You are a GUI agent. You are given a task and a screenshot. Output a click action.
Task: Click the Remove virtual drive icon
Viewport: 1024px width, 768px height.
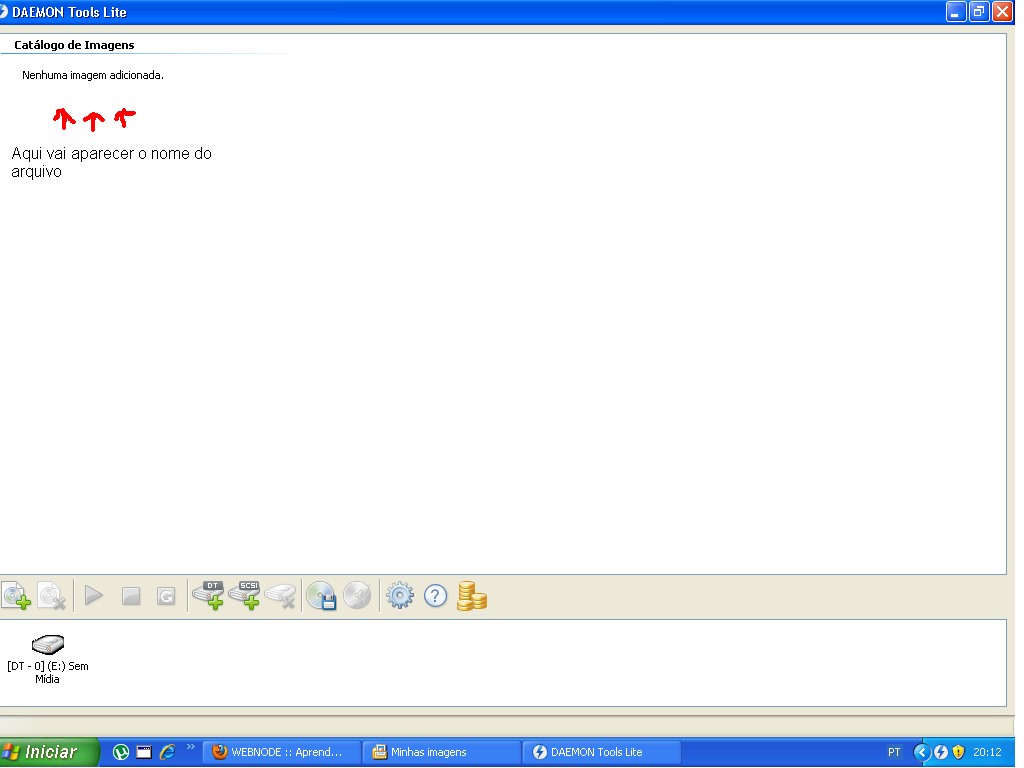click(x=281, y=596)
